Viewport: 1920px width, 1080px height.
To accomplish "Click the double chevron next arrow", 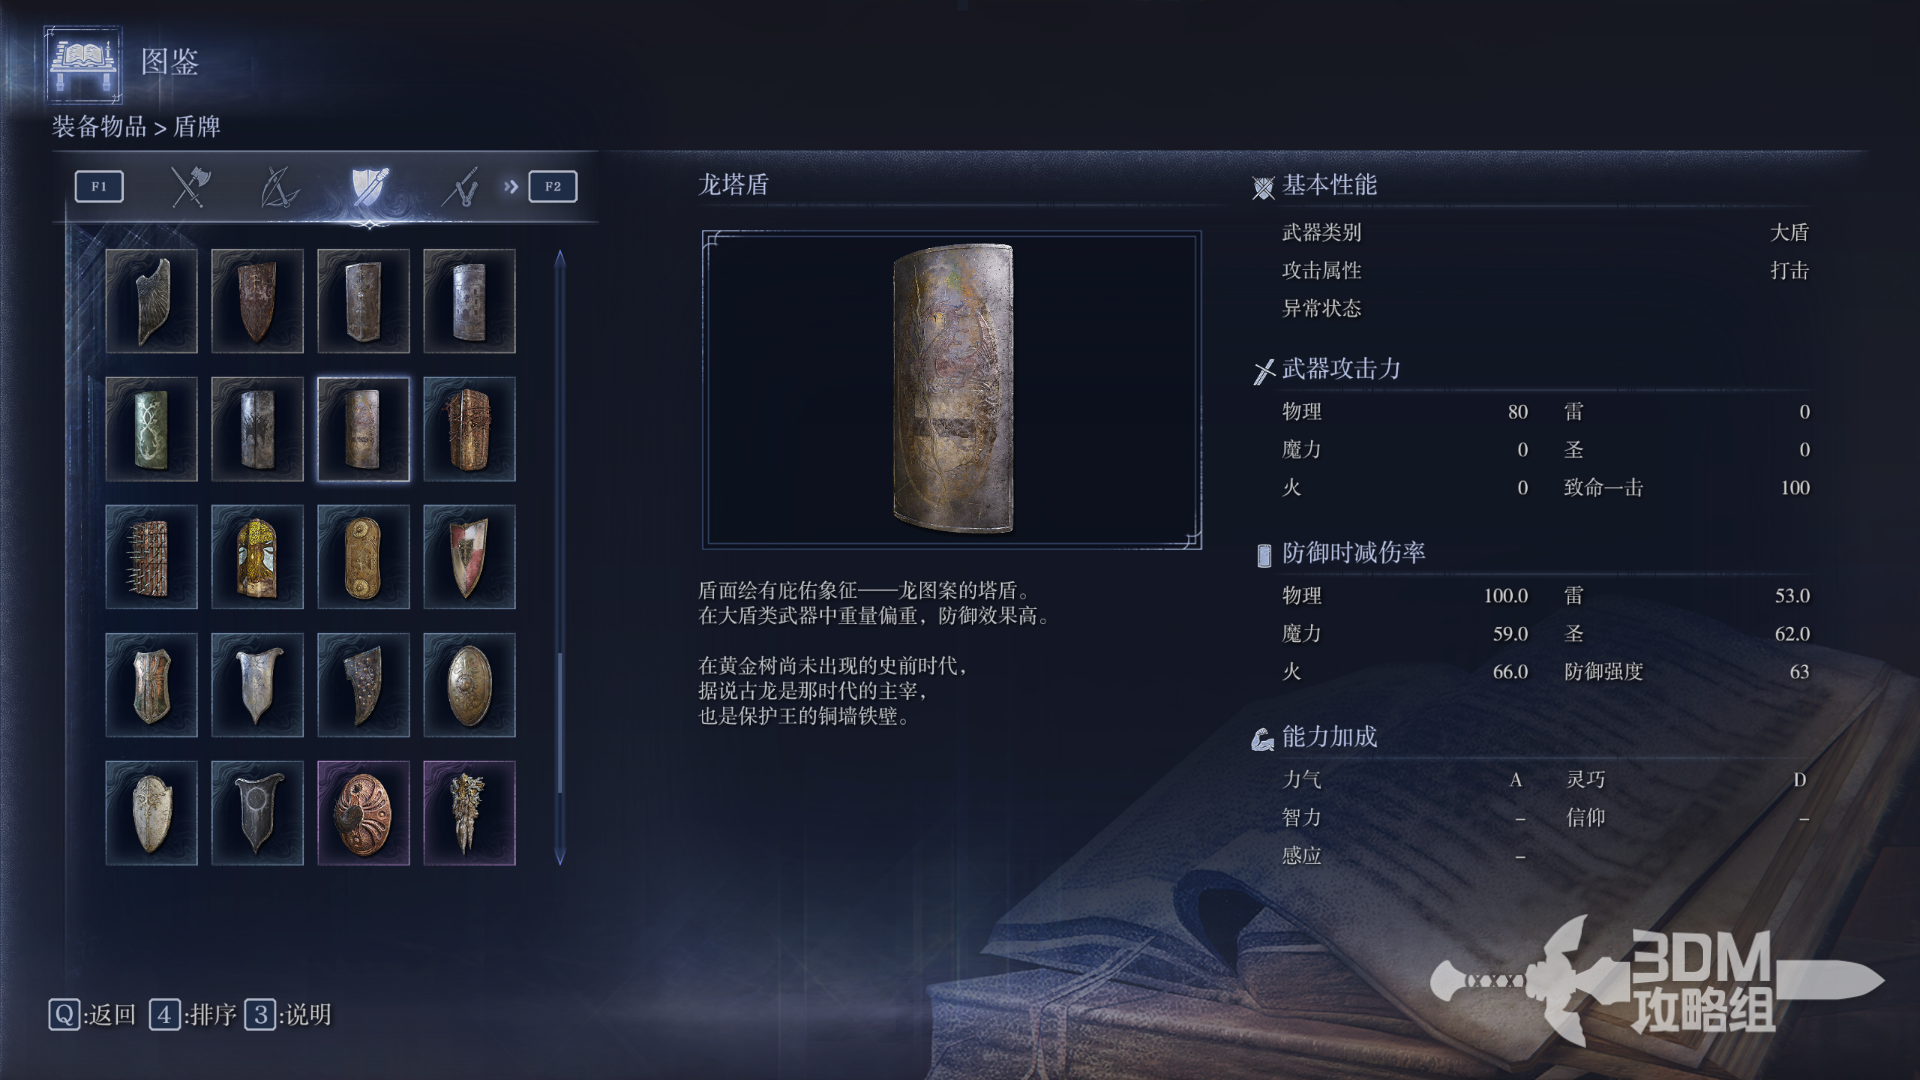I will coord(511,186).
